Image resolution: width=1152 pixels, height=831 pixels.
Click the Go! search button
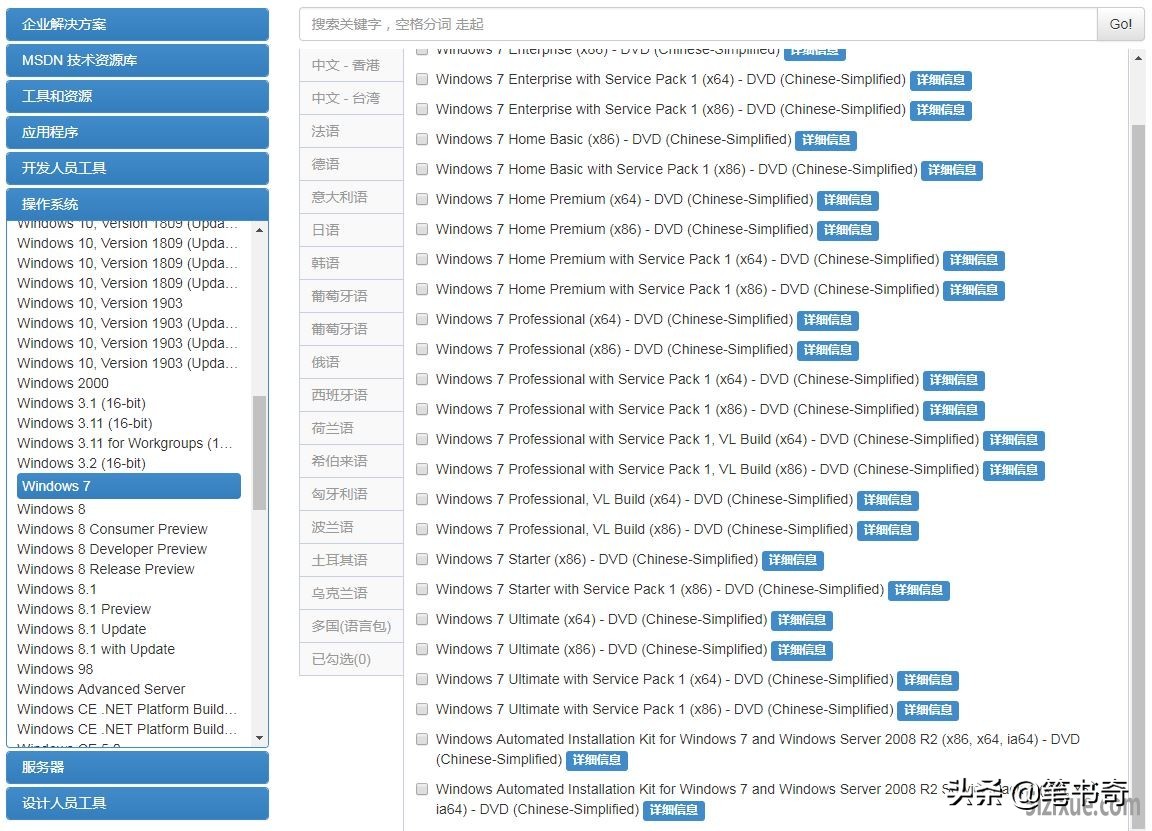pyautogui.click(x=1119, y=24)
